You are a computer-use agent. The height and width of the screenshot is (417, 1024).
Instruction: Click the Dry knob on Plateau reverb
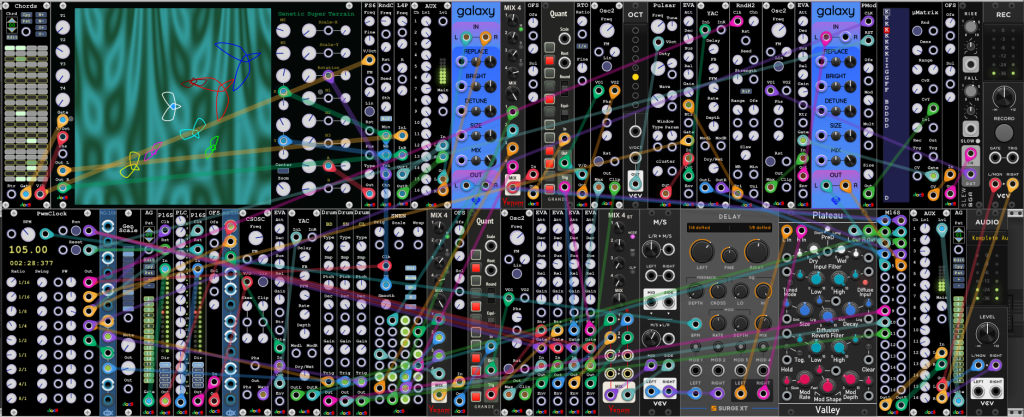tap(813, 249)
